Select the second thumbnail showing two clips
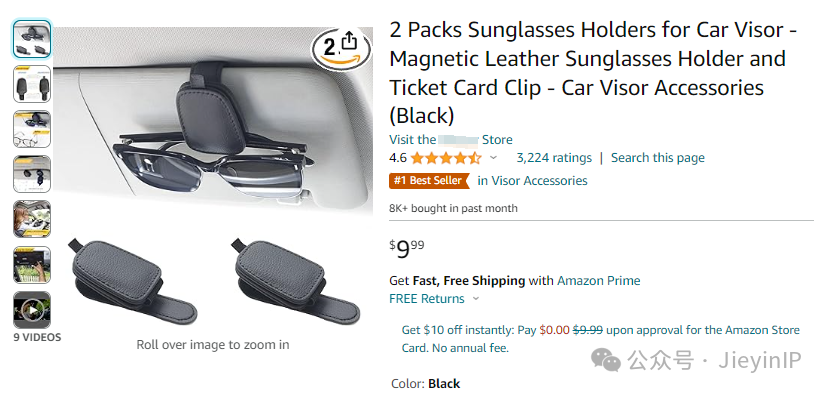The image size is (828, 393). [32, 84]
